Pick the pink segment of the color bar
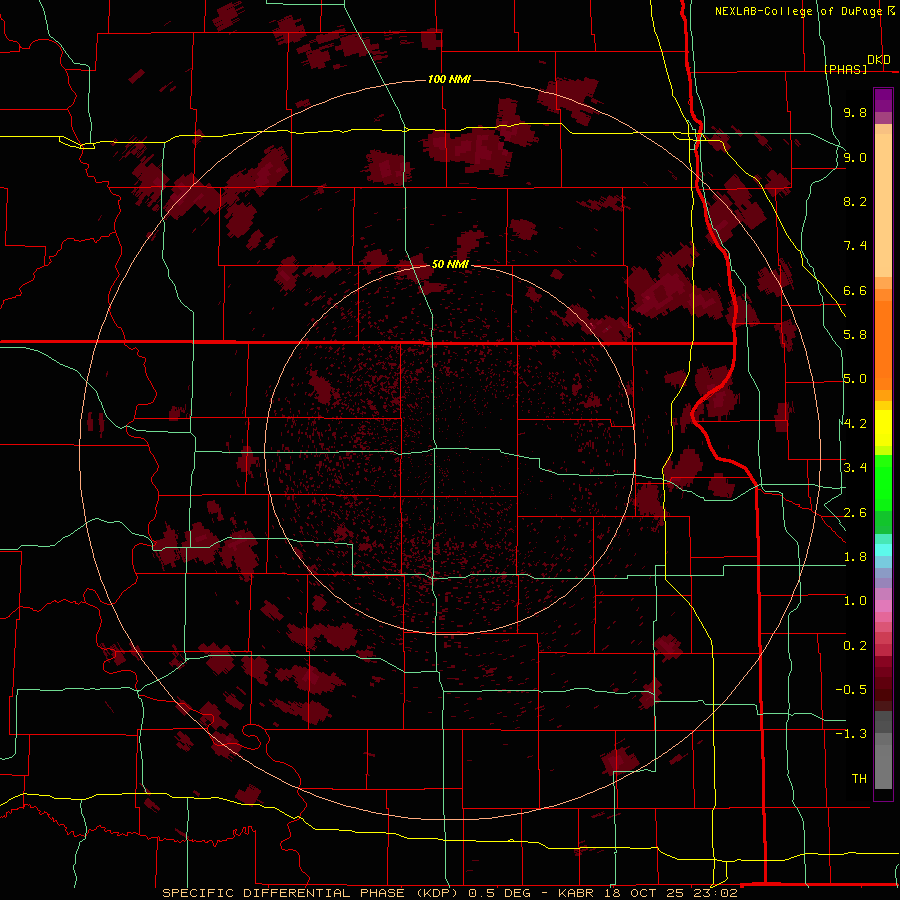The image size is (900, 900). [883, 606]
